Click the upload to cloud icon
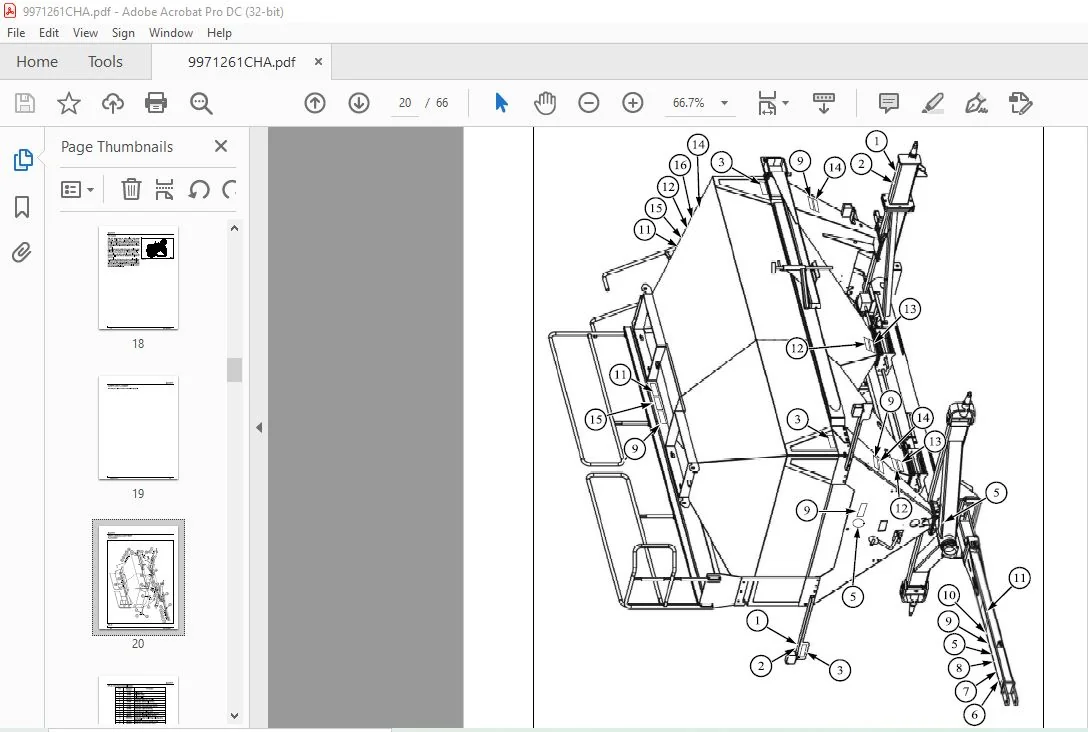Image resolution: width=1088 pixels, height=732 pixels. [x=112, y=103]
